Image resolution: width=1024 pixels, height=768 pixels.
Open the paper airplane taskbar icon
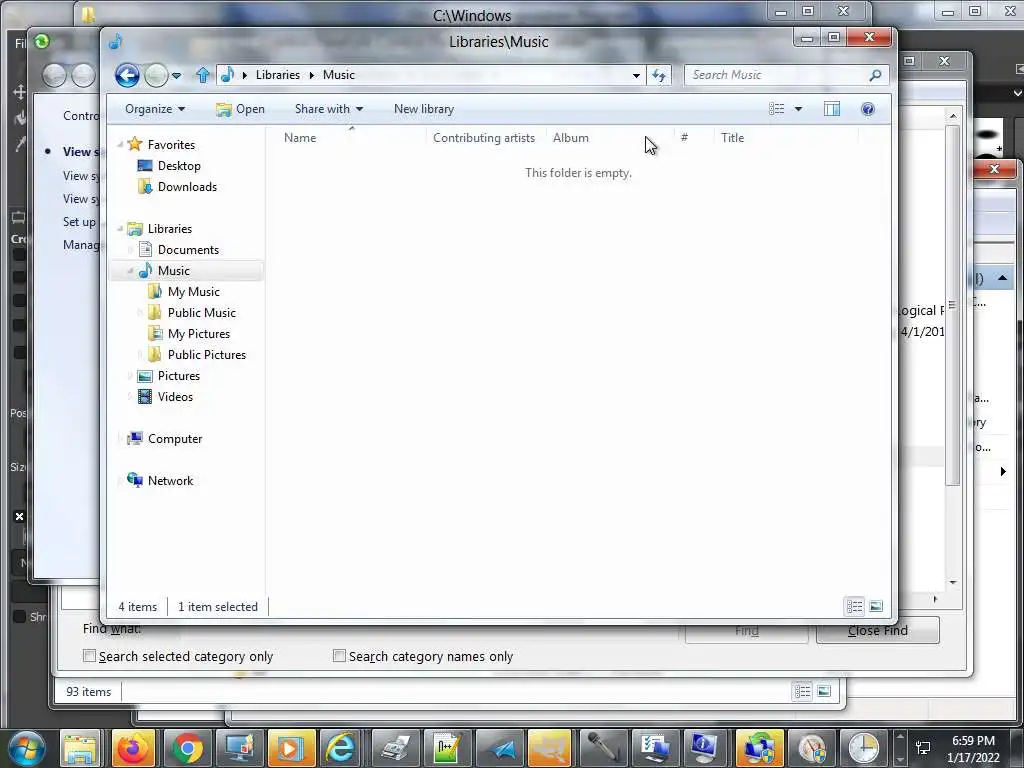pos(499,748)
